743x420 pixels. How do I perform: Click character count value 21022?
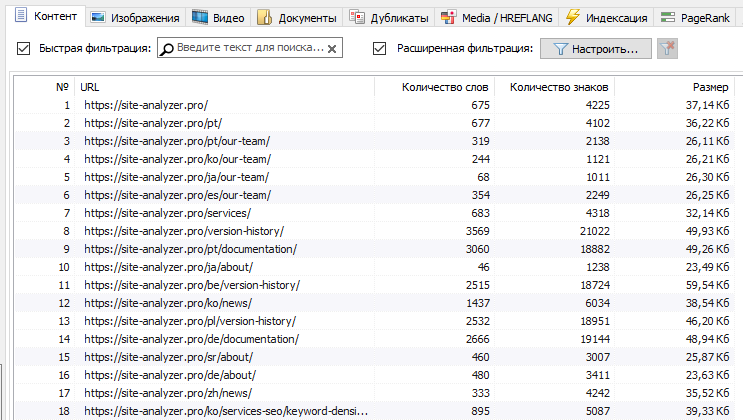[595, 231]
